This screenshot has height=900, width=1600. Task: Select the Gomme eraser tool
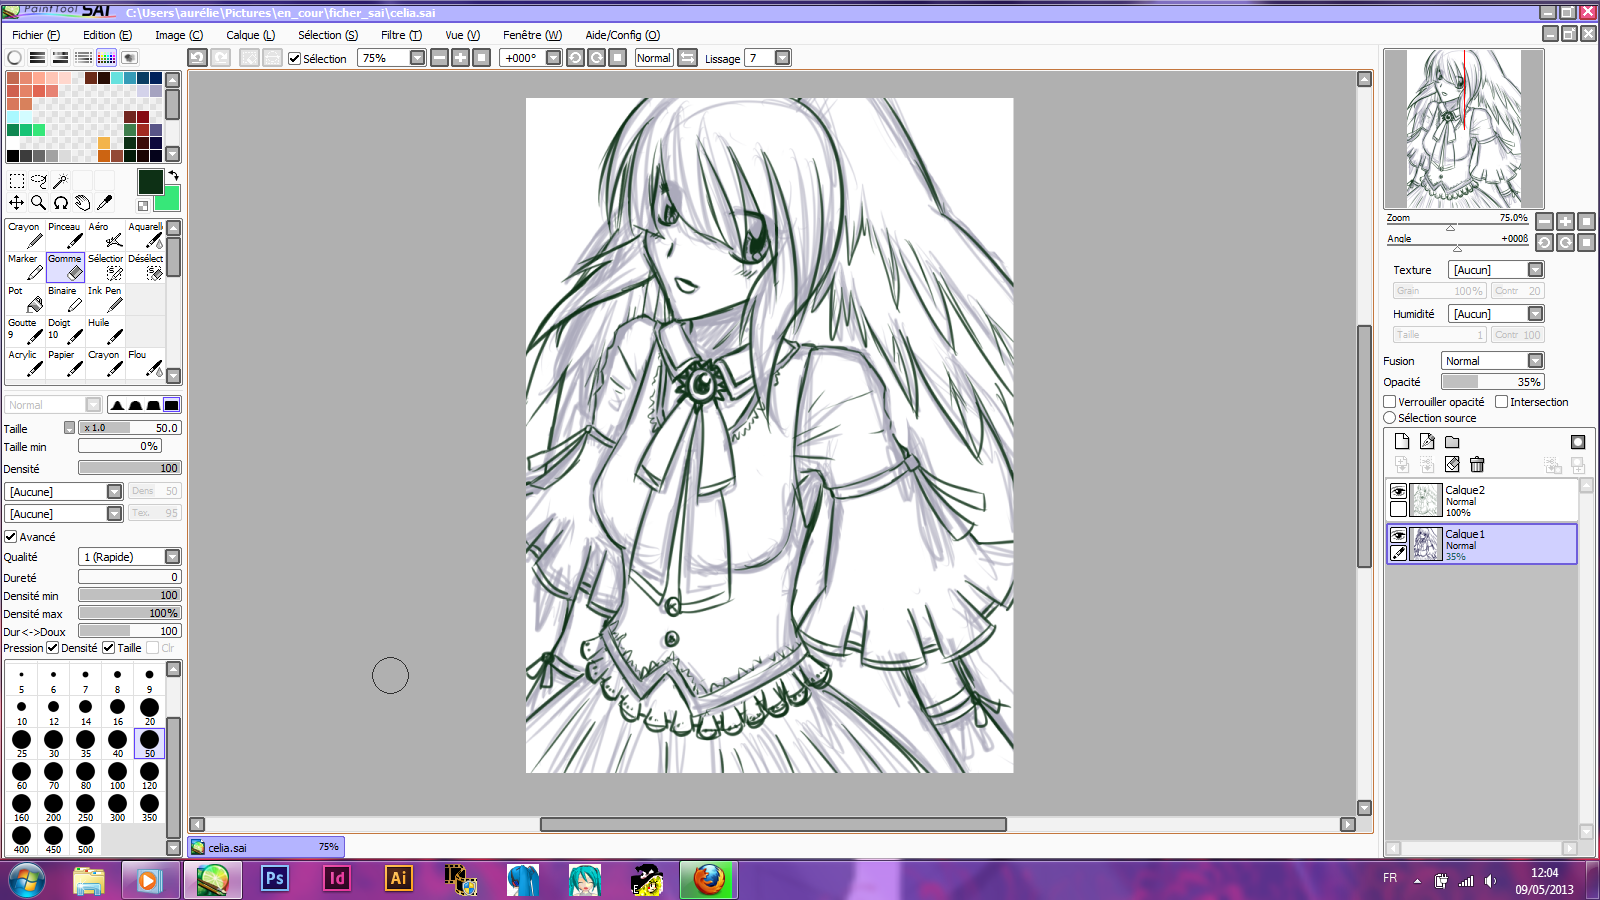tap(65, 267)
